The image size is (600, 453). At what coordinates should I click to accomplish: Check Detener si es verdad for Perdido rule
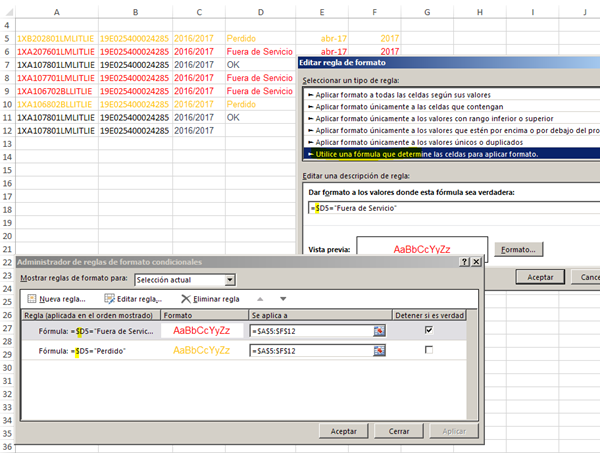[x=429, y=351]
